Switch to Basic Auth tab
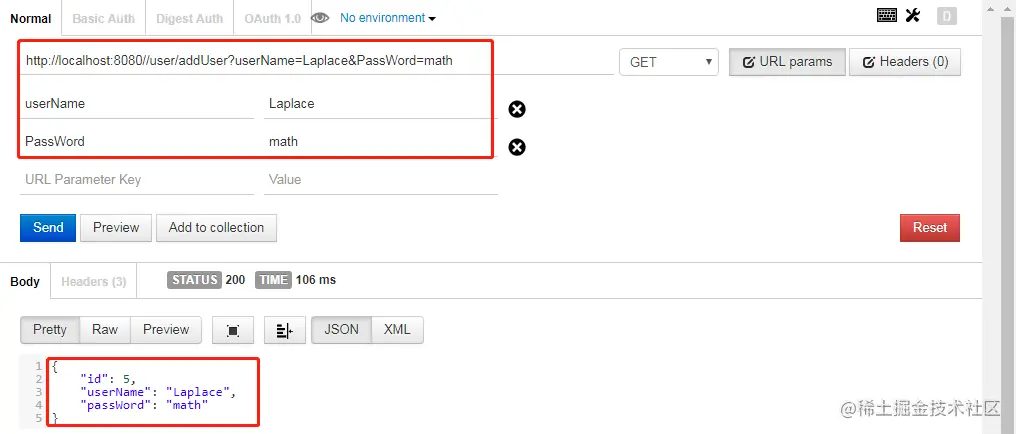 pyautogui.click(x=104, y=18)
